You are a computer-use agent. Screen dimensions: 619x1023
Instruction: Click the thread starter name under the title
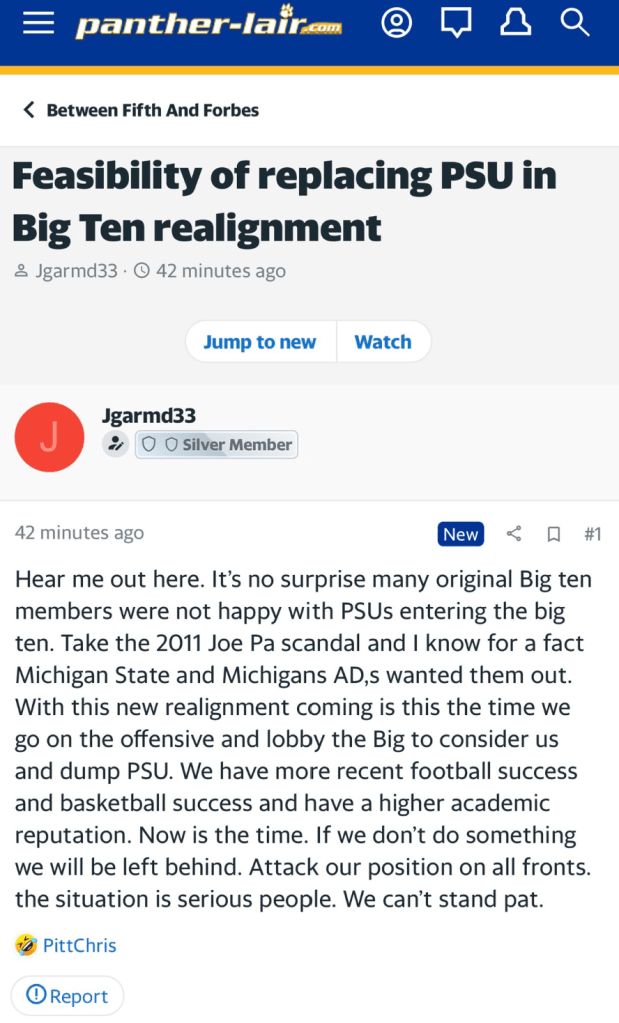75,271
